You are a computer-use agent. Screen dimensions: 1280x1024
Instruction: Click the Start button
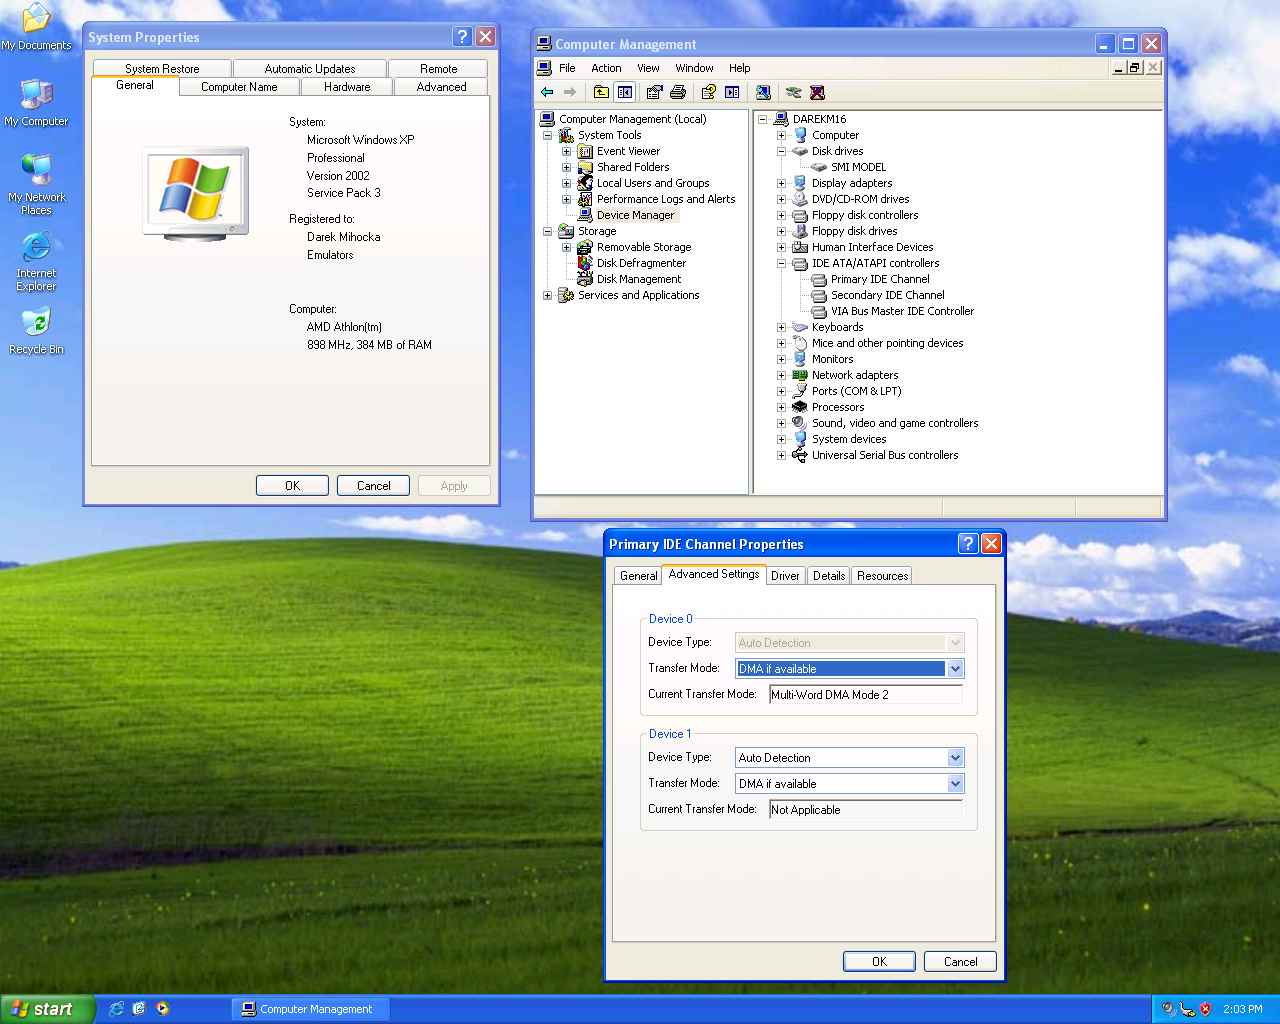[47, 1009]
